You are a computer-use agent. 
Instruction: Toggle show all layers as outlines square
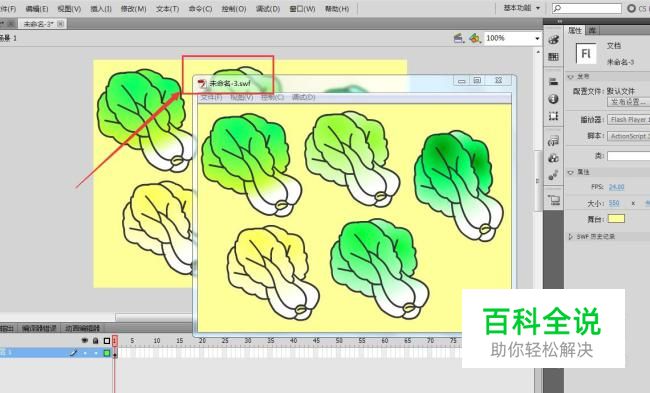pyautogui.click(x=107, y=341)
